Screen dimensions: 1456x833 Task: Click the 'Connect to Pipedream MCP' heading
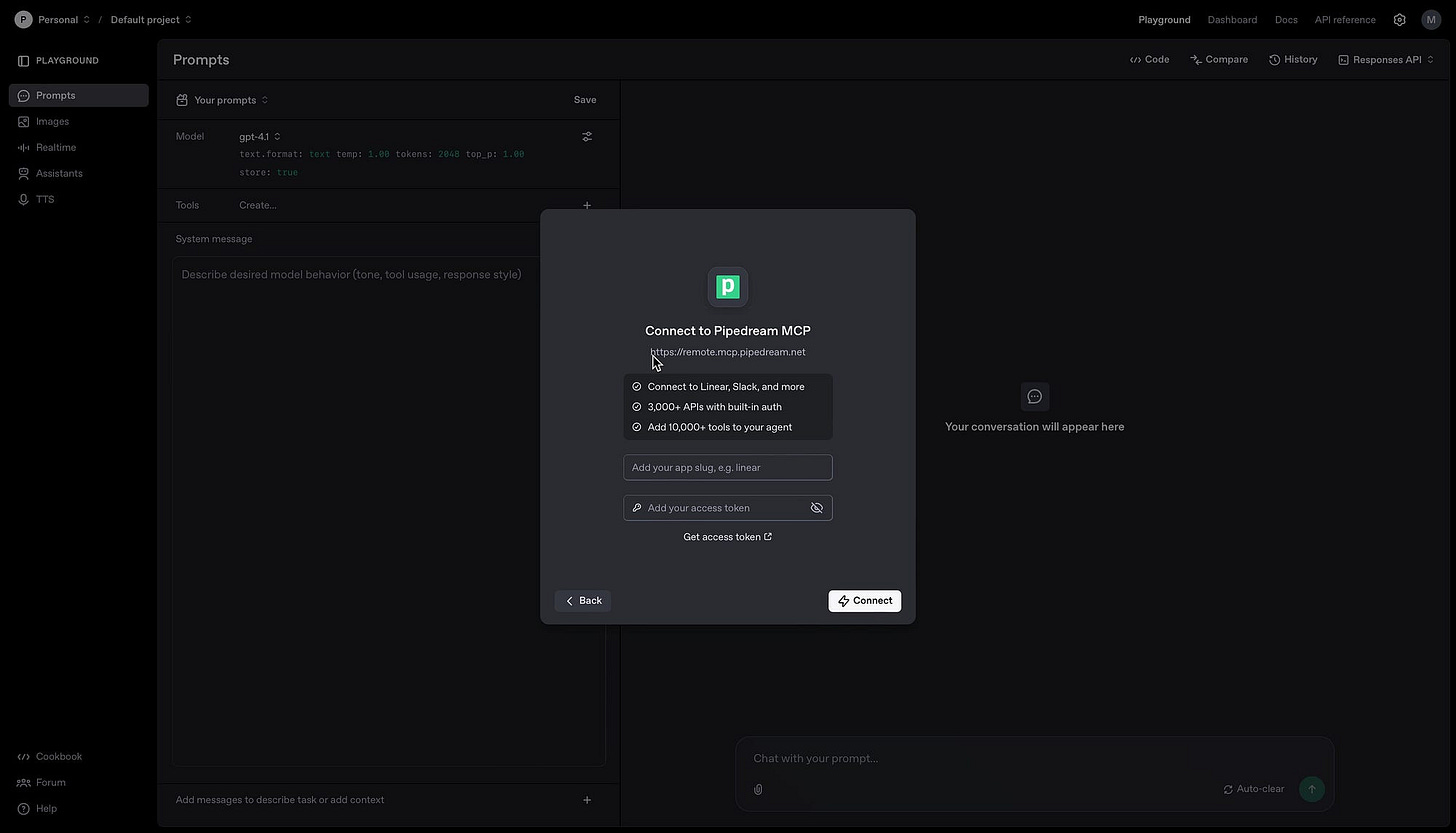[728, 331]
